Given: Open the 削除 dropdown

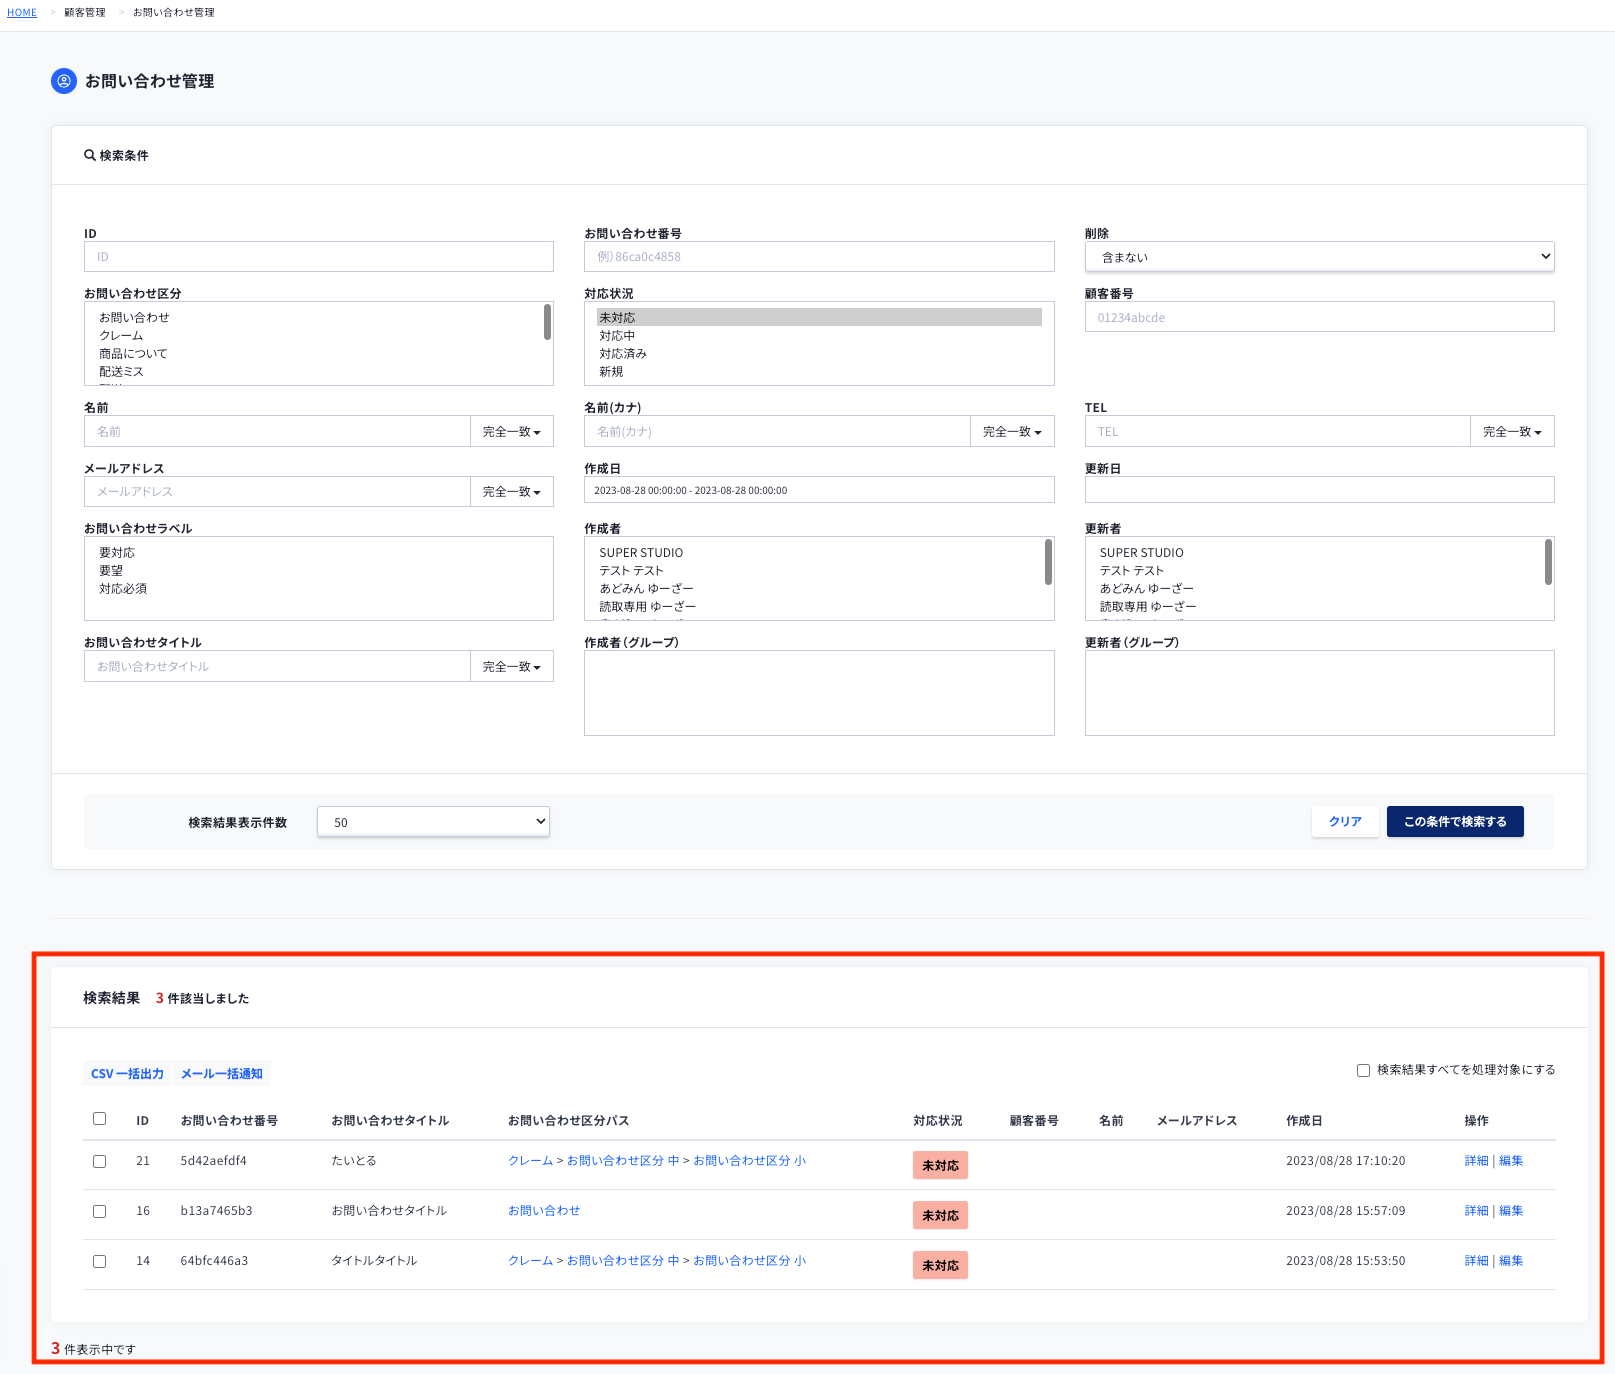Looking at the screenshot, I should [x=1320, y=256].
